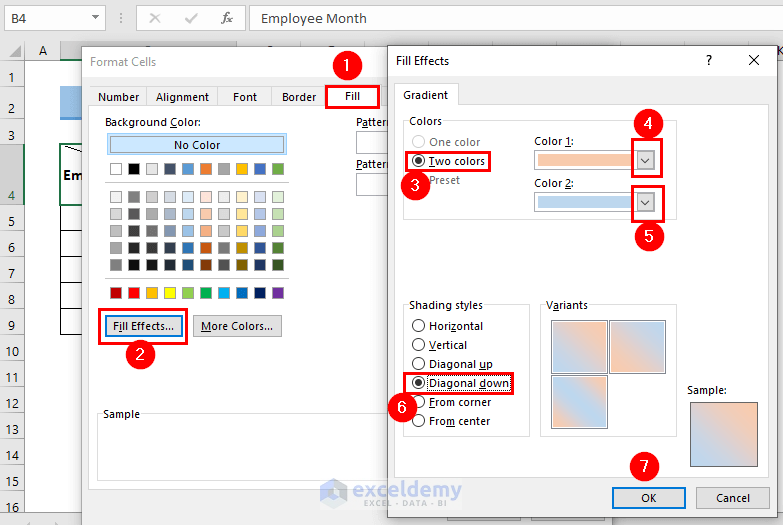Click the formula bar with Employee Month
Image resolution: width=783 pixels, height=525 pixels.
coord(516,18)
